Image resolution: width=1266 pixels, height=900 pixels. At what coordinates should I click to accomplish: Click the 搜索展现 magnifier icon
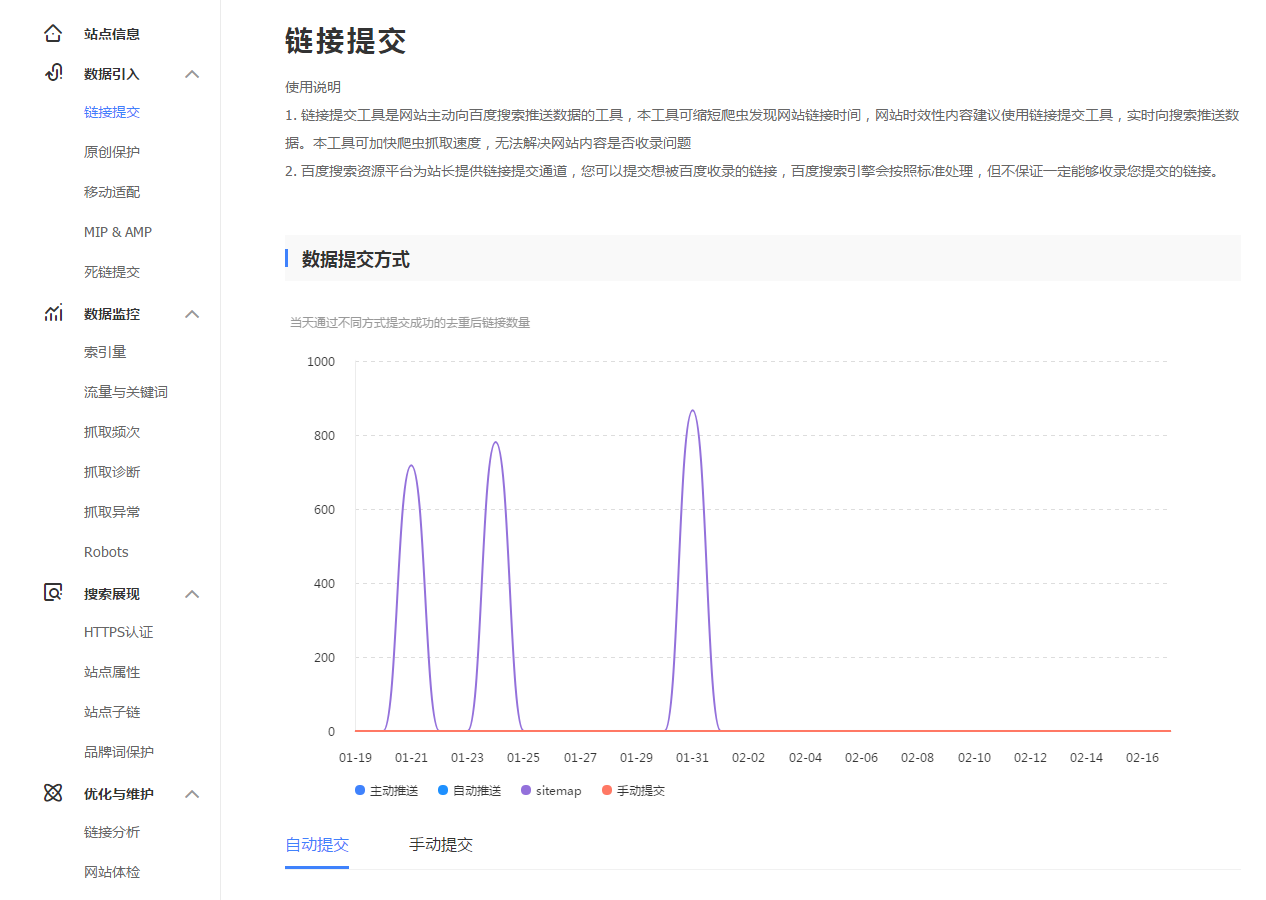[x=52, y=593]
